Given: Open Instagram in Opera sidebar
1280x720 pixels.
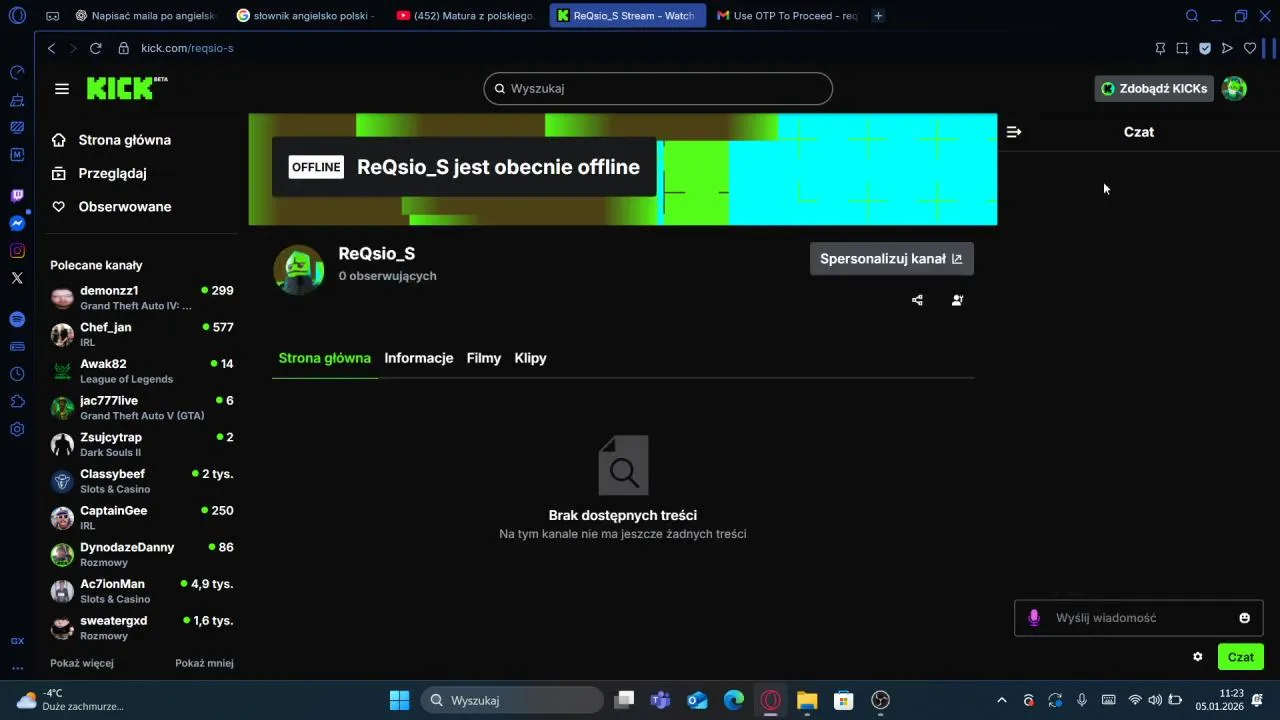Looking at the screenshot, I should click(17, 251).
